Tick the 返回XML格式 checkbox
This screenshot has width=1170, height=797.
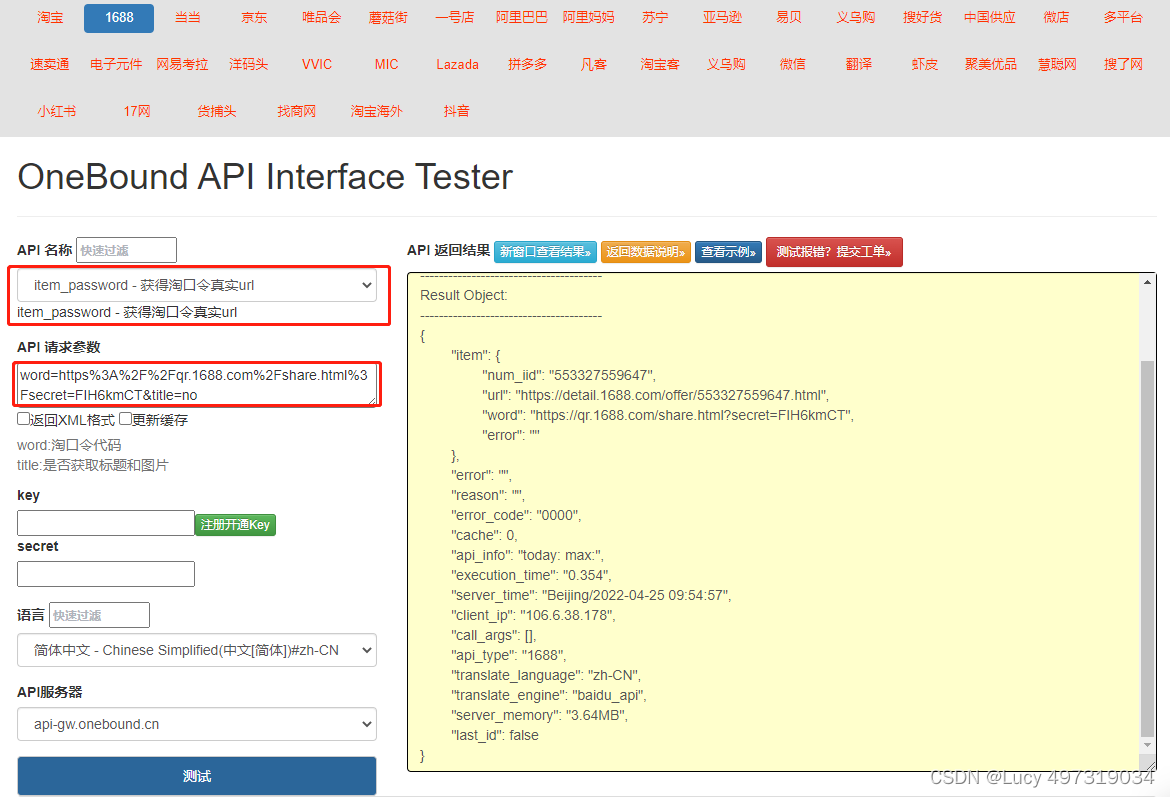coord(23,419)
